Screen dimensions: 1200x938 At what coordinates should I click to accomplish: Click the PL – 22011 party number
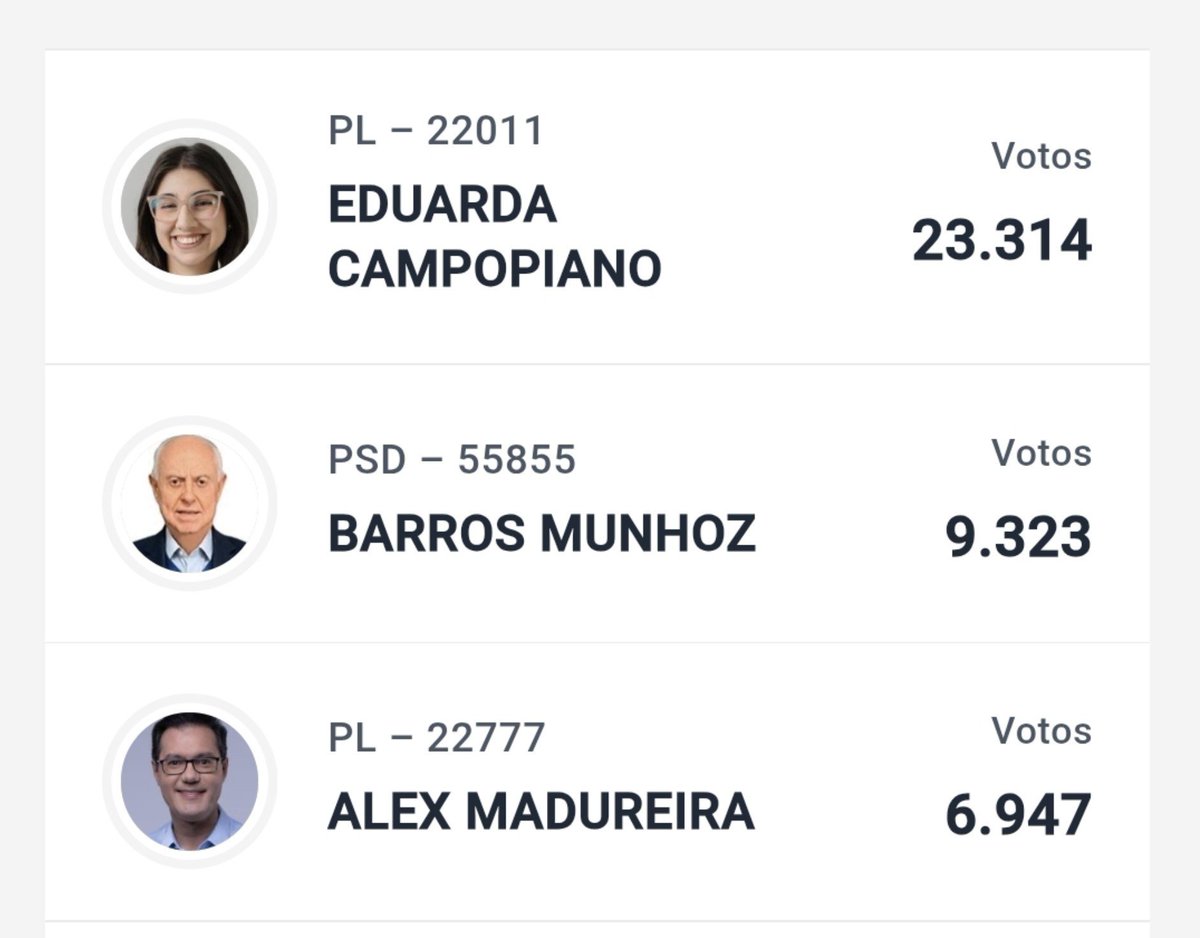436,131
